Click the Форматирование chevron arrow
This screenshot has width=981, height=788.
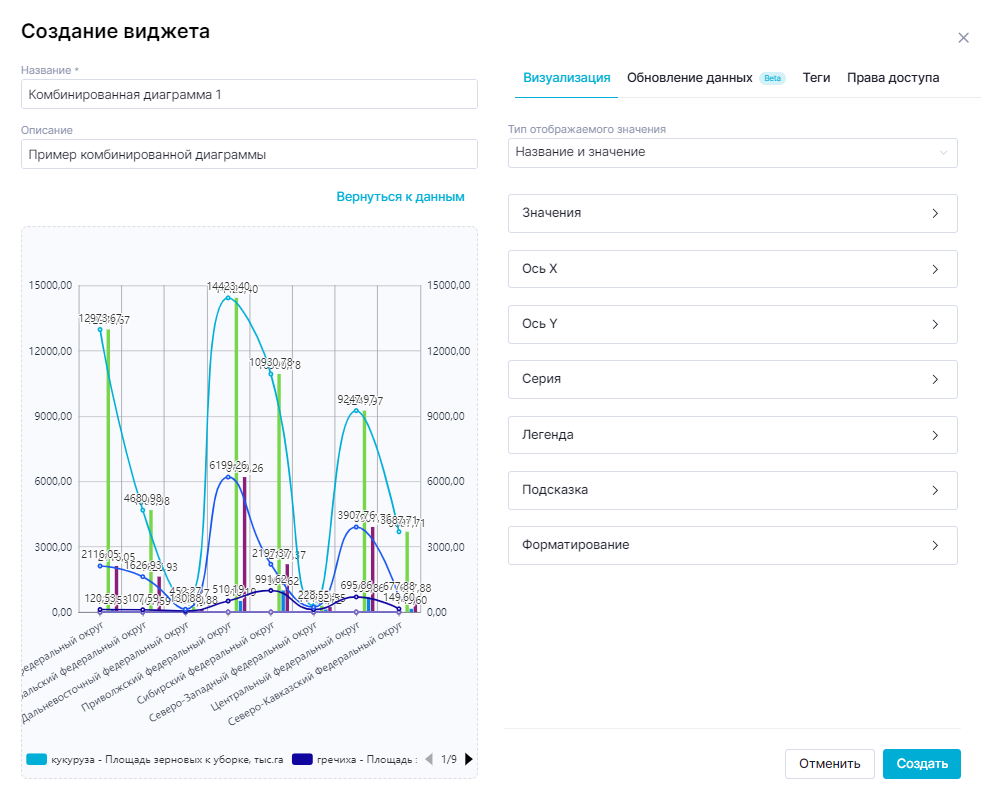pyautogui.click(x=935, y=546)
